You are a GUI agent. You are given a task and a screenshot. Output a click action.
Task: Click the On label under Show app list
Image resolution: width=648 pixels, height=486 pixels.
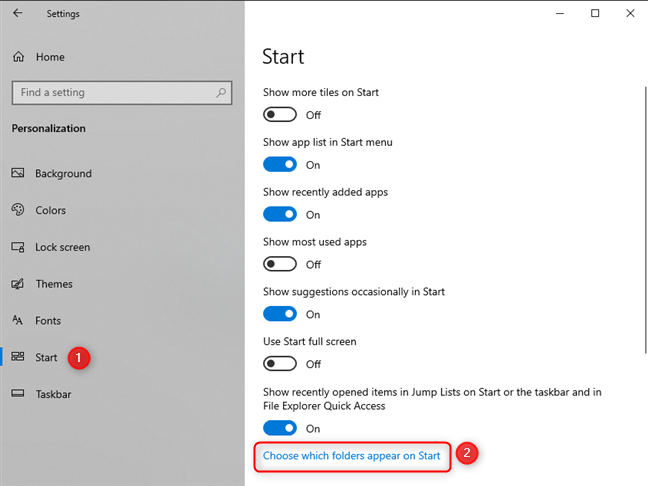(313, 165)
